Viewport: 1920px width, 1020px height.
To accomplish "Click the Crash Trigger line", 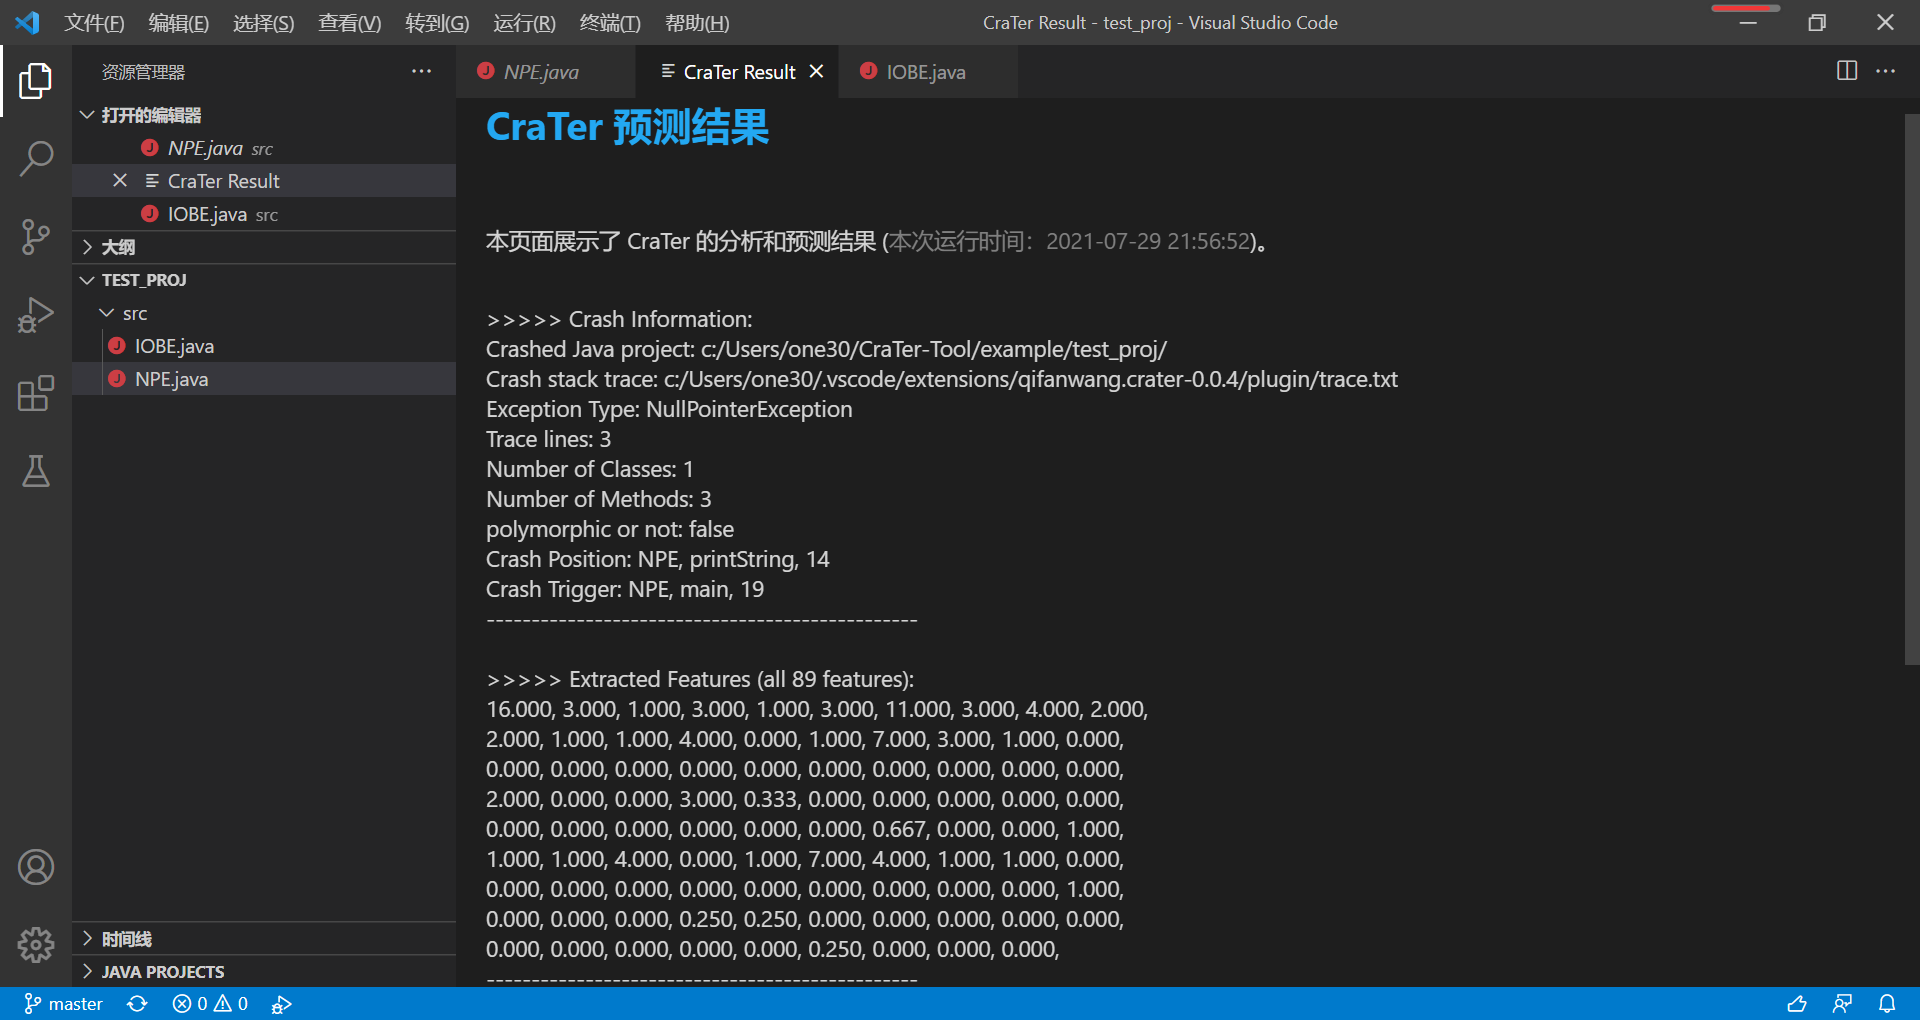I will [625, 589].
